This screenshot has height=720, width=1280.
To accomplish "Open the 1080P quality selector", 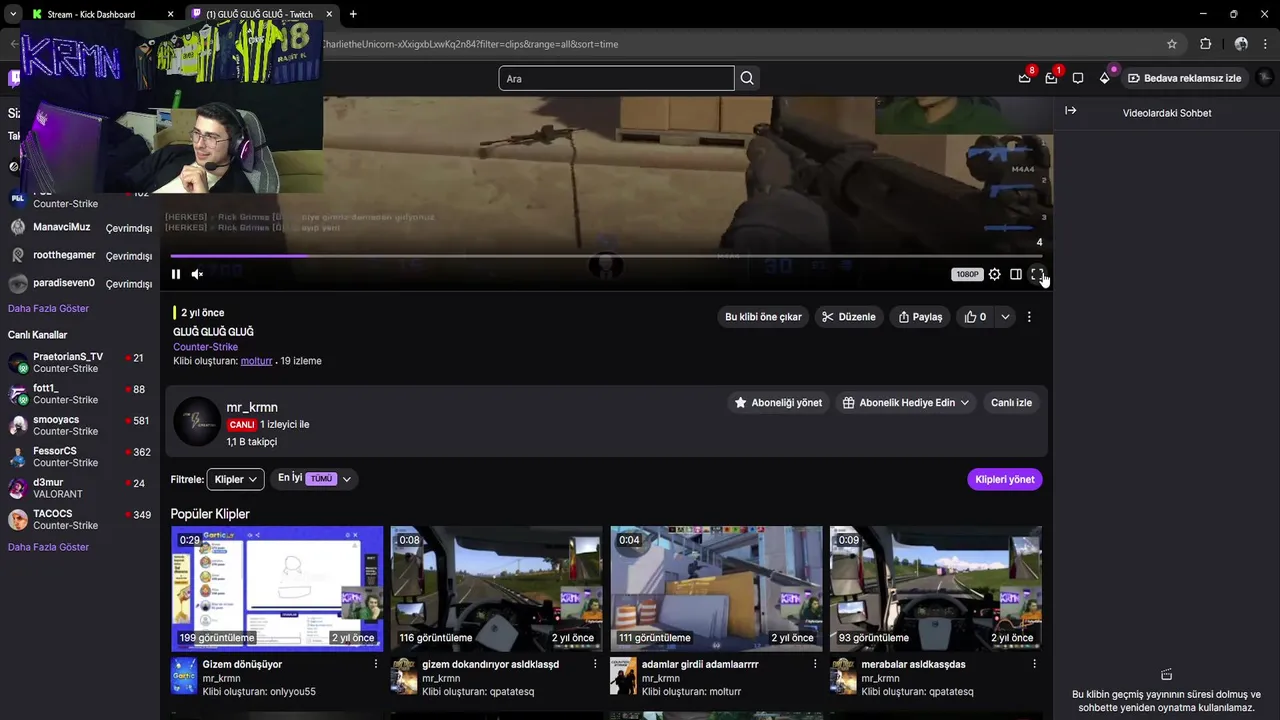I will point(967,274).
